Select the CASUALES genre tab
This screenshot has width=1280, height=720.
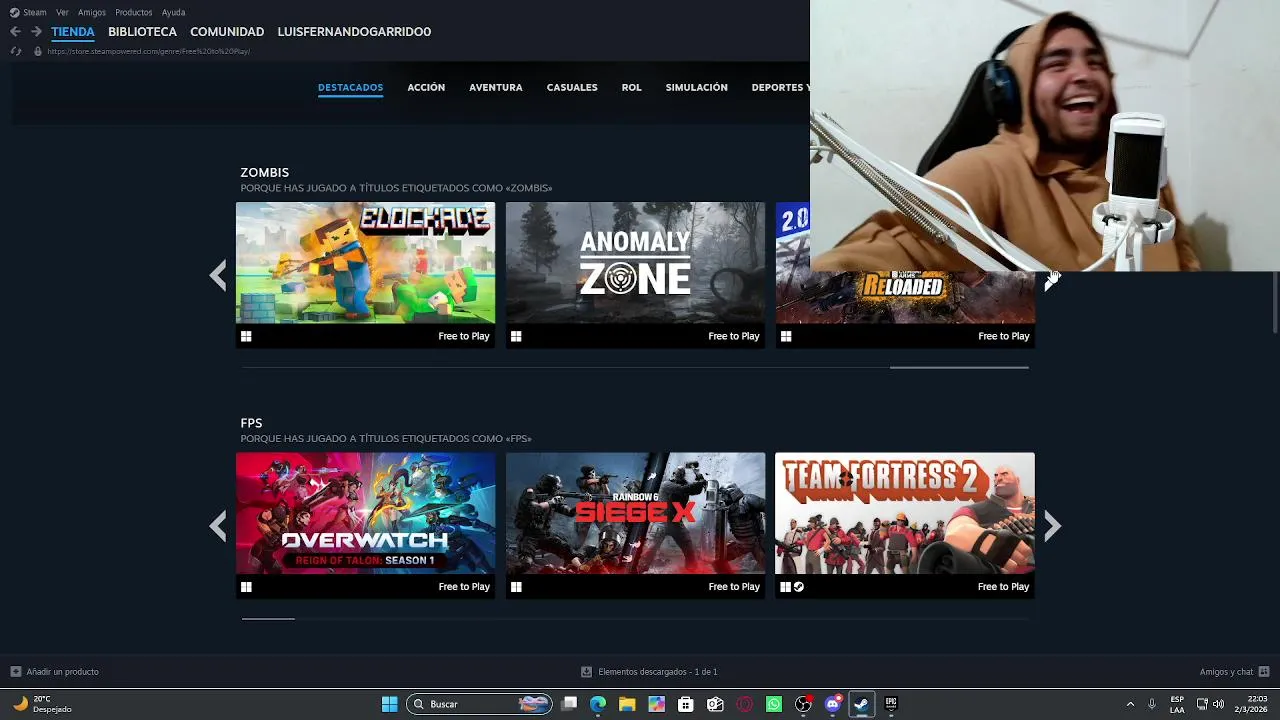(x=572, y=88)
